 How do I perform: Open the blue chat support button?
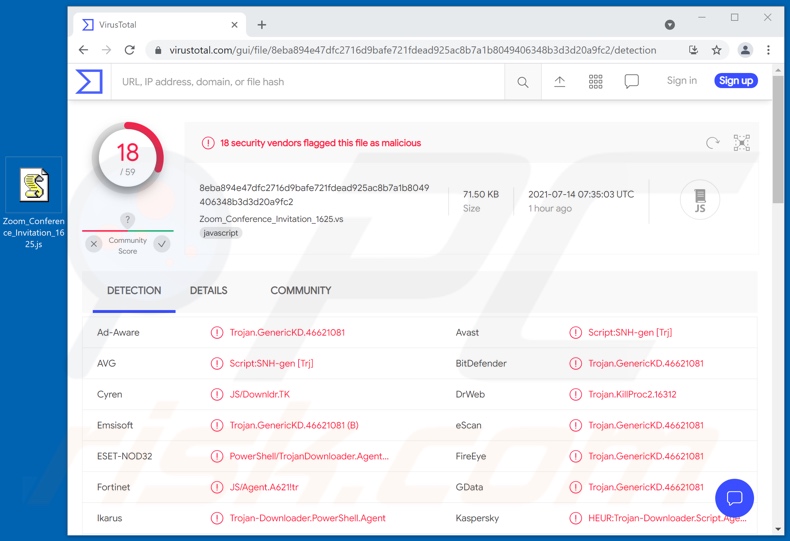(x=734, y=498)
